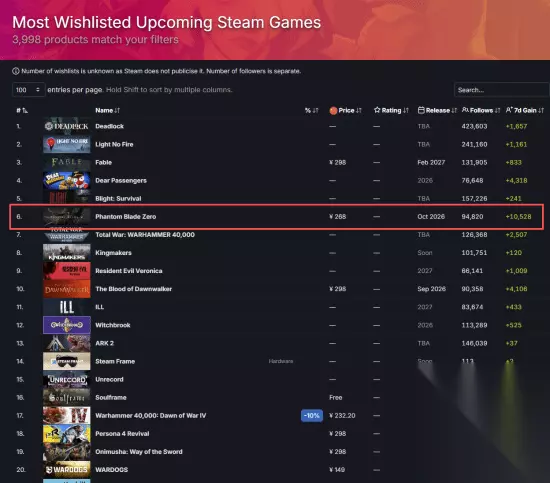Click the info icon beside wishlist note
This screenshot has height=483, width=550.
point(16,71)
